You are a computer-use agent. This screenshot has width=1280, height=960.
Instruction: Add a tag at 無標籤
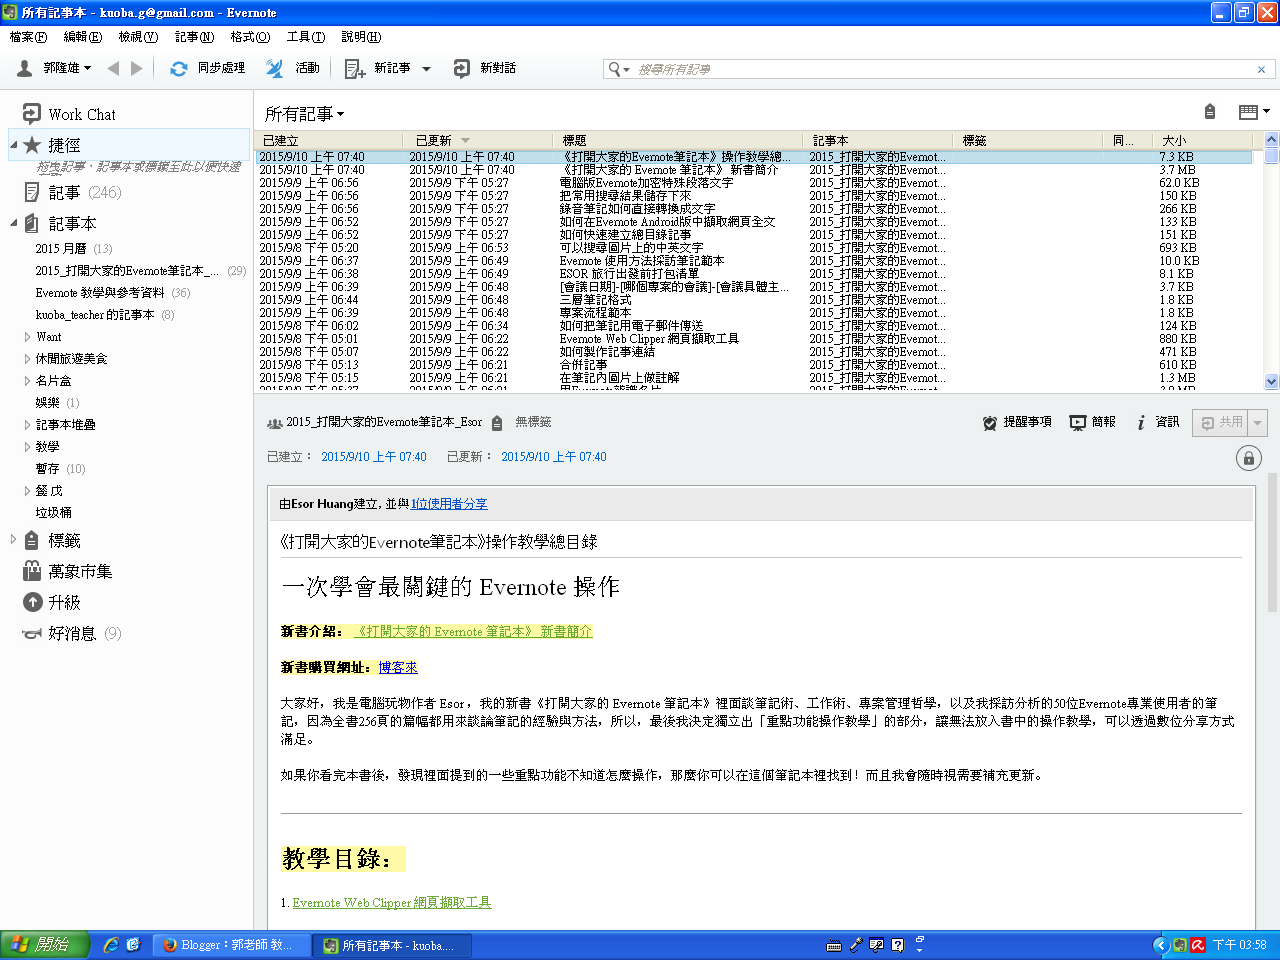click(533, 422)
